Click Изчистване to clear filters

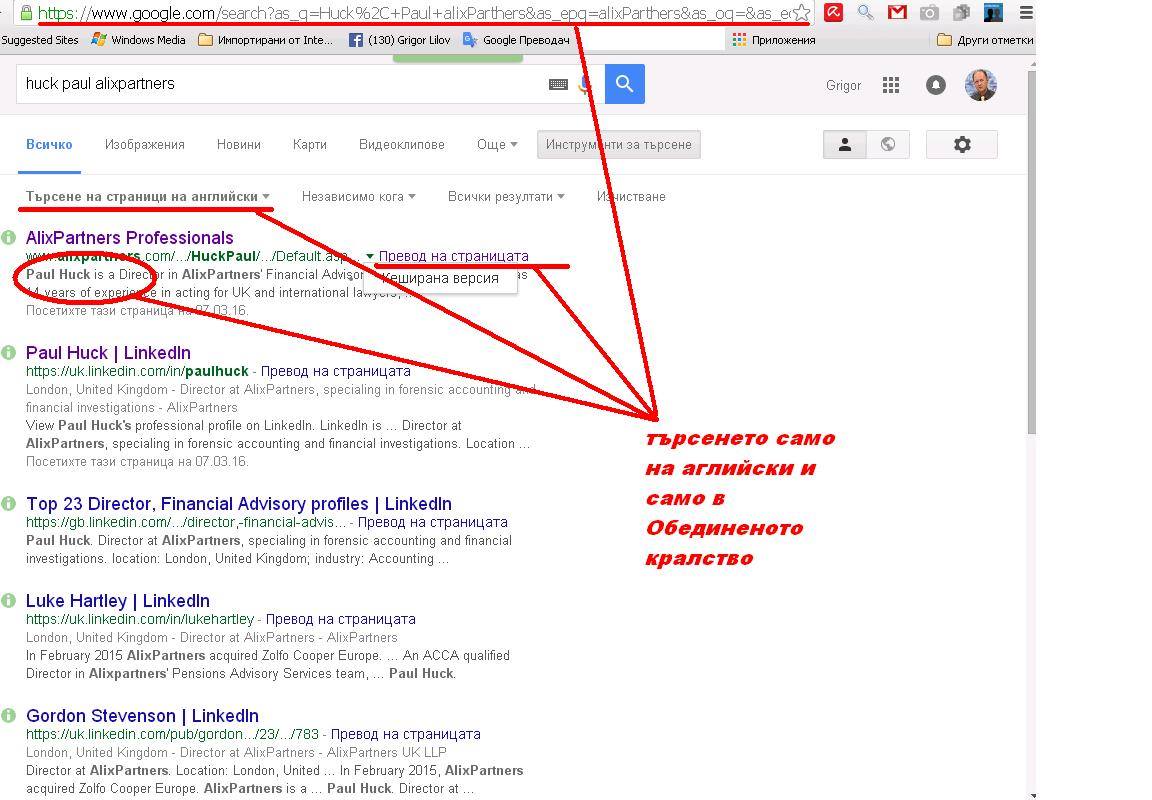631,196
